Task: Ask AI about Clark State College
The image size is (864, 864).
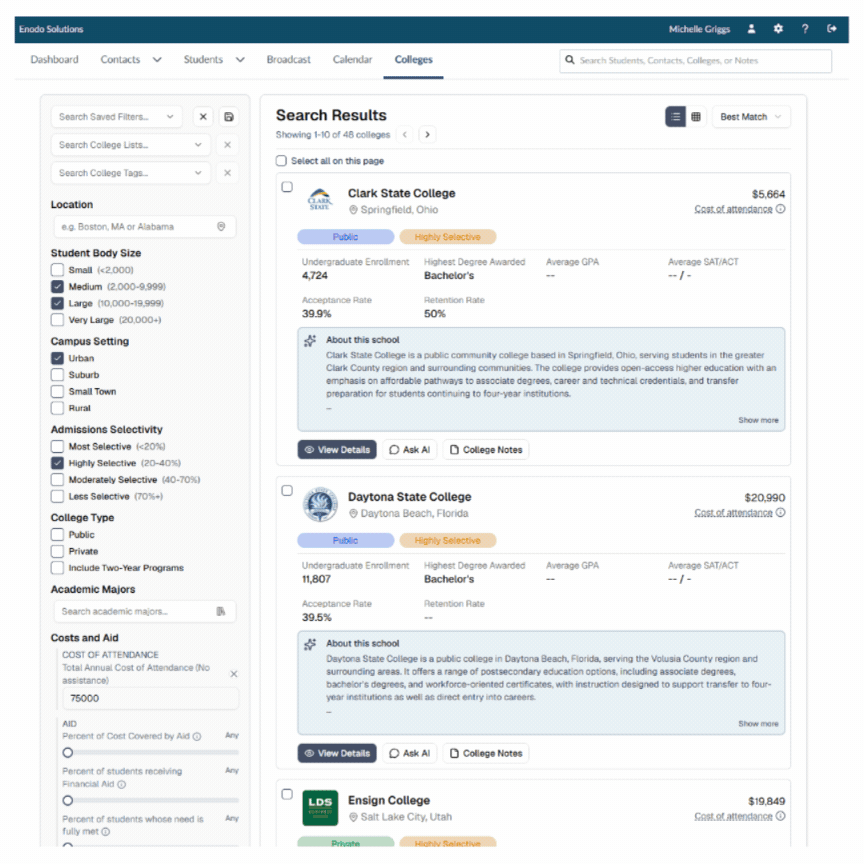Action: pos(409,450)
